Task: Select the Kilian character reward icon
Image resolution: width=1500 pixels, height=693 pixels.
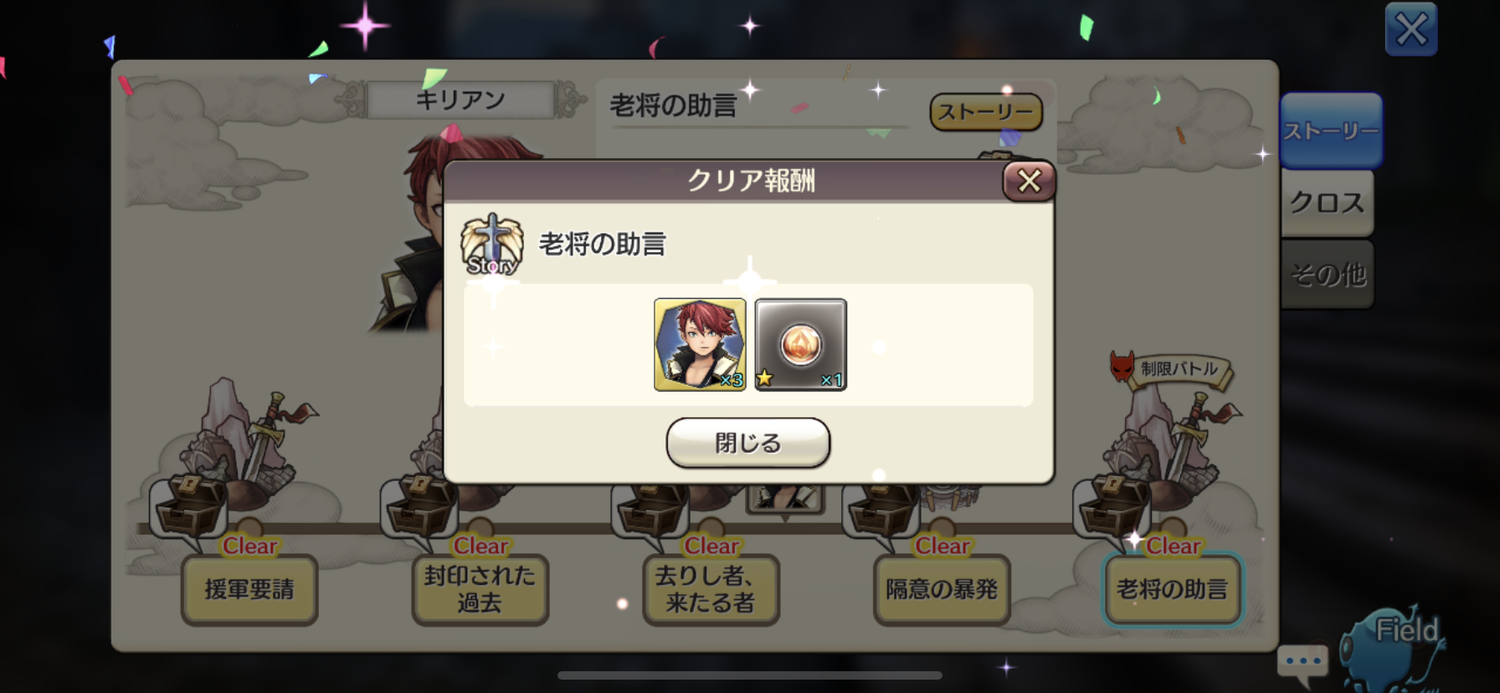Action: pos(700,344)
